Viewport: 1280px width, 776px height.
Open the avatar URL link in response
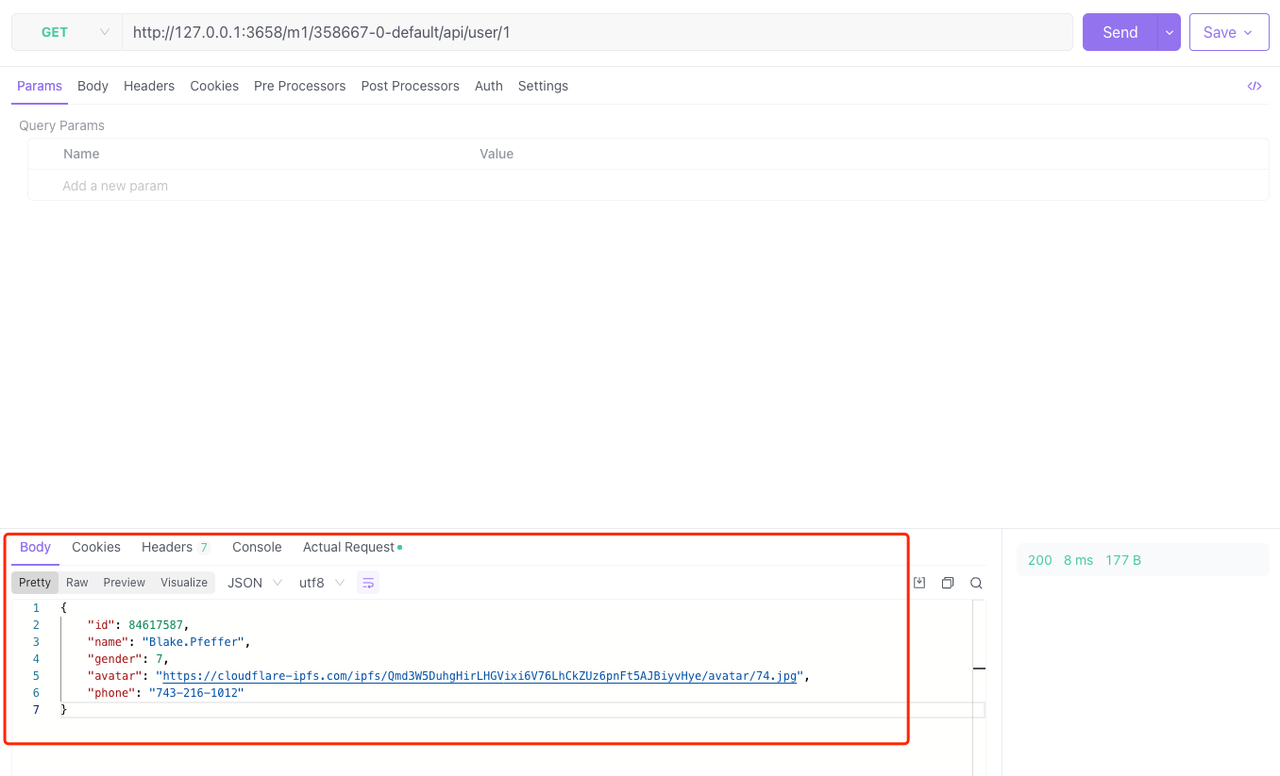coord(480,676)
